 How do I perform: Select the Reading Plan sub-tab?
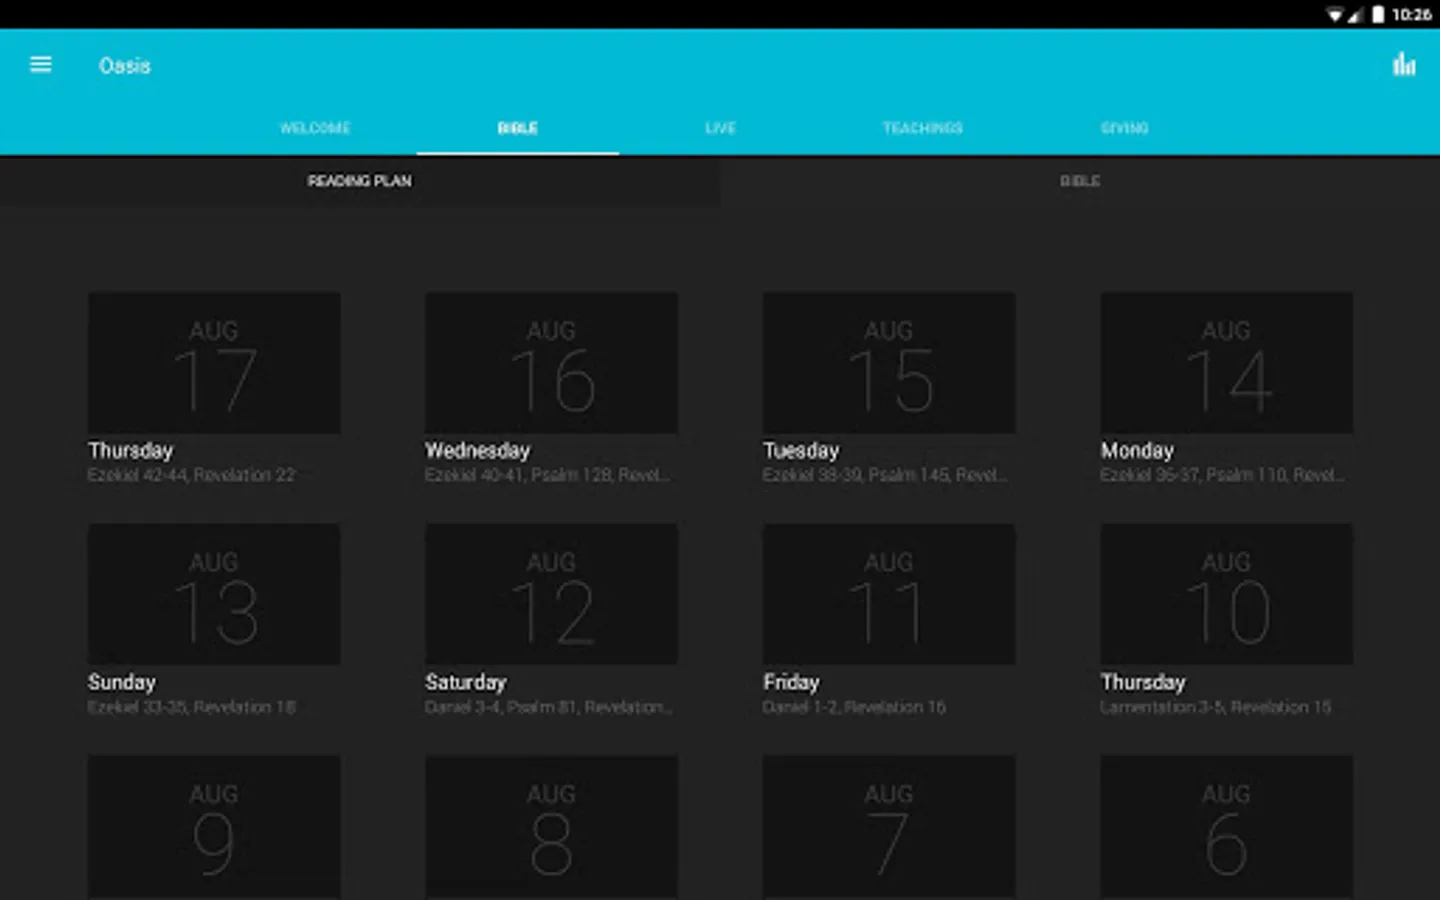(x=360, y=181)
